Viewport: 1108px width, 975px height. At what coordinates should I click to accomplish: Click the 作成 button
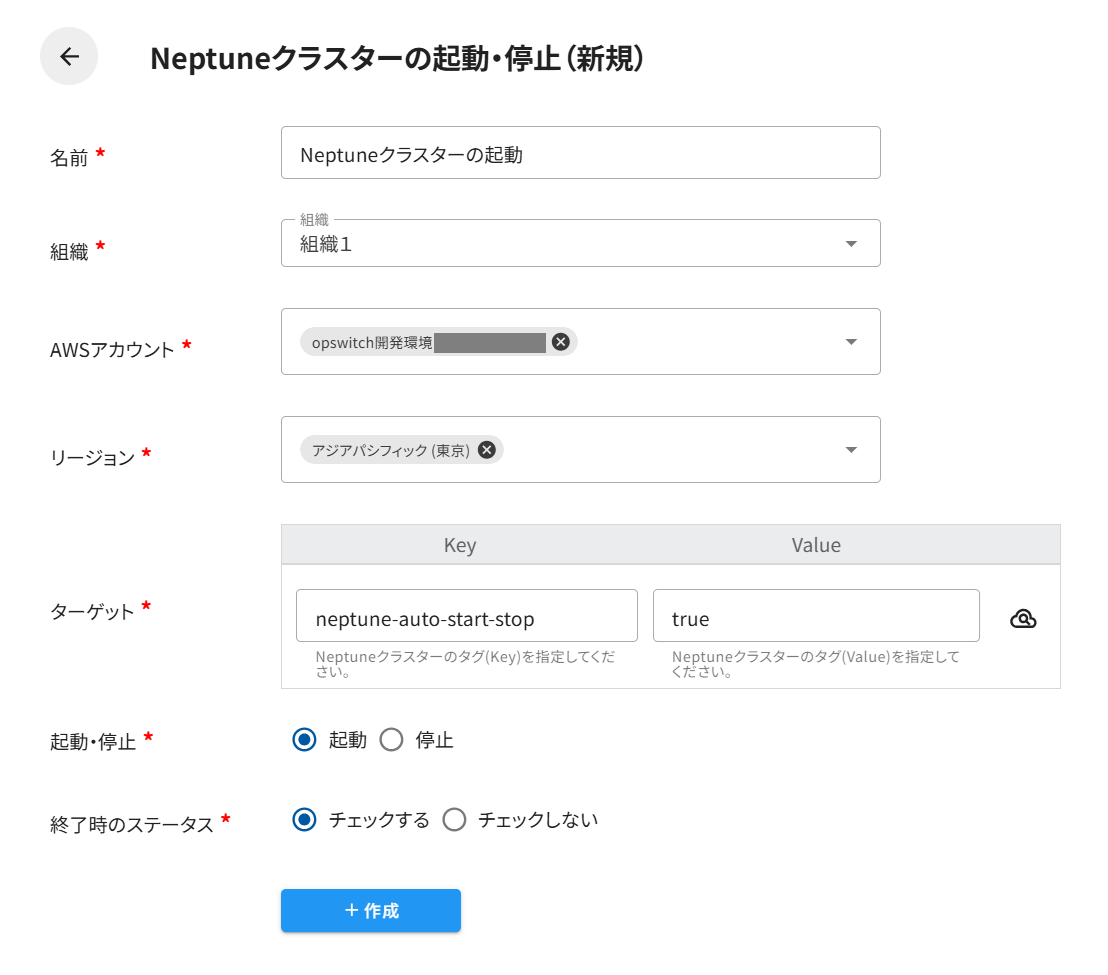[x=371, y=911]
